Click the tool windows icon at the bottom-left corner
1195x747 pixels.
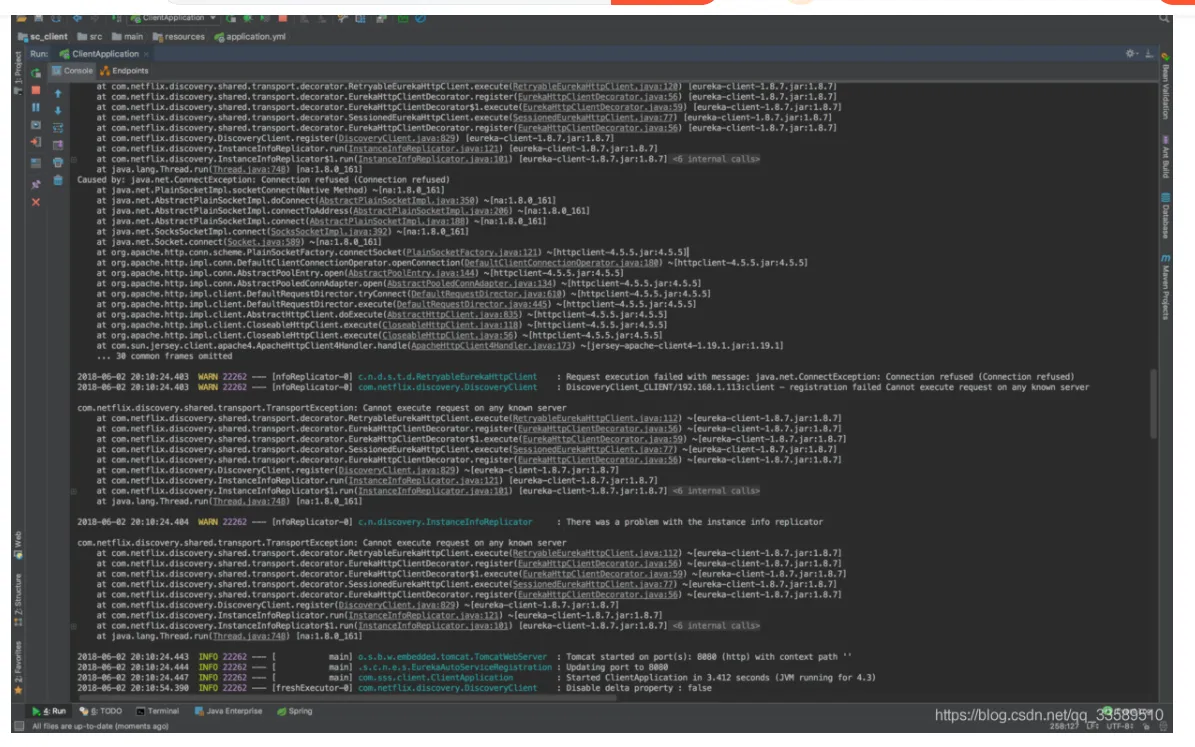(18, 726)
